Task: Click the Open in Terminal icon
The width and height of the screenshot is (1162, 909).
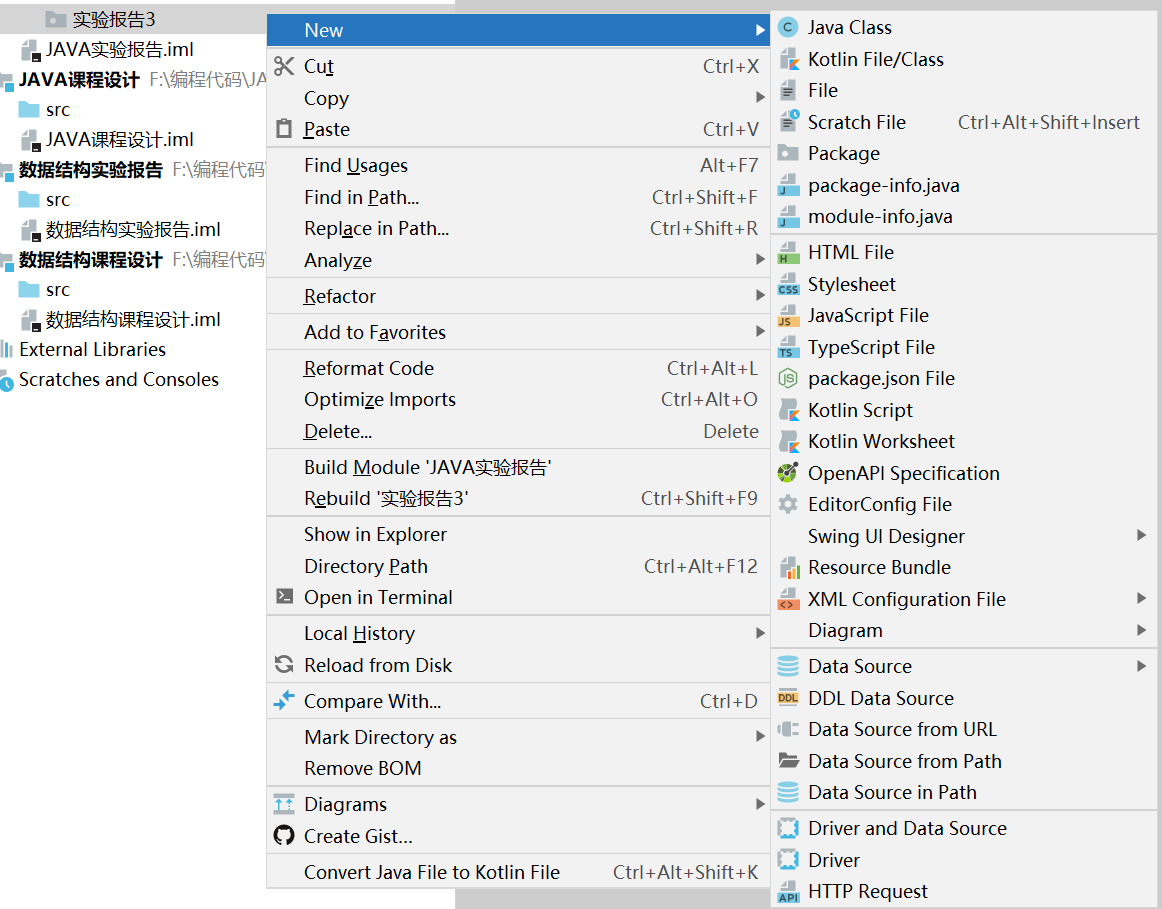Action: 284,596
